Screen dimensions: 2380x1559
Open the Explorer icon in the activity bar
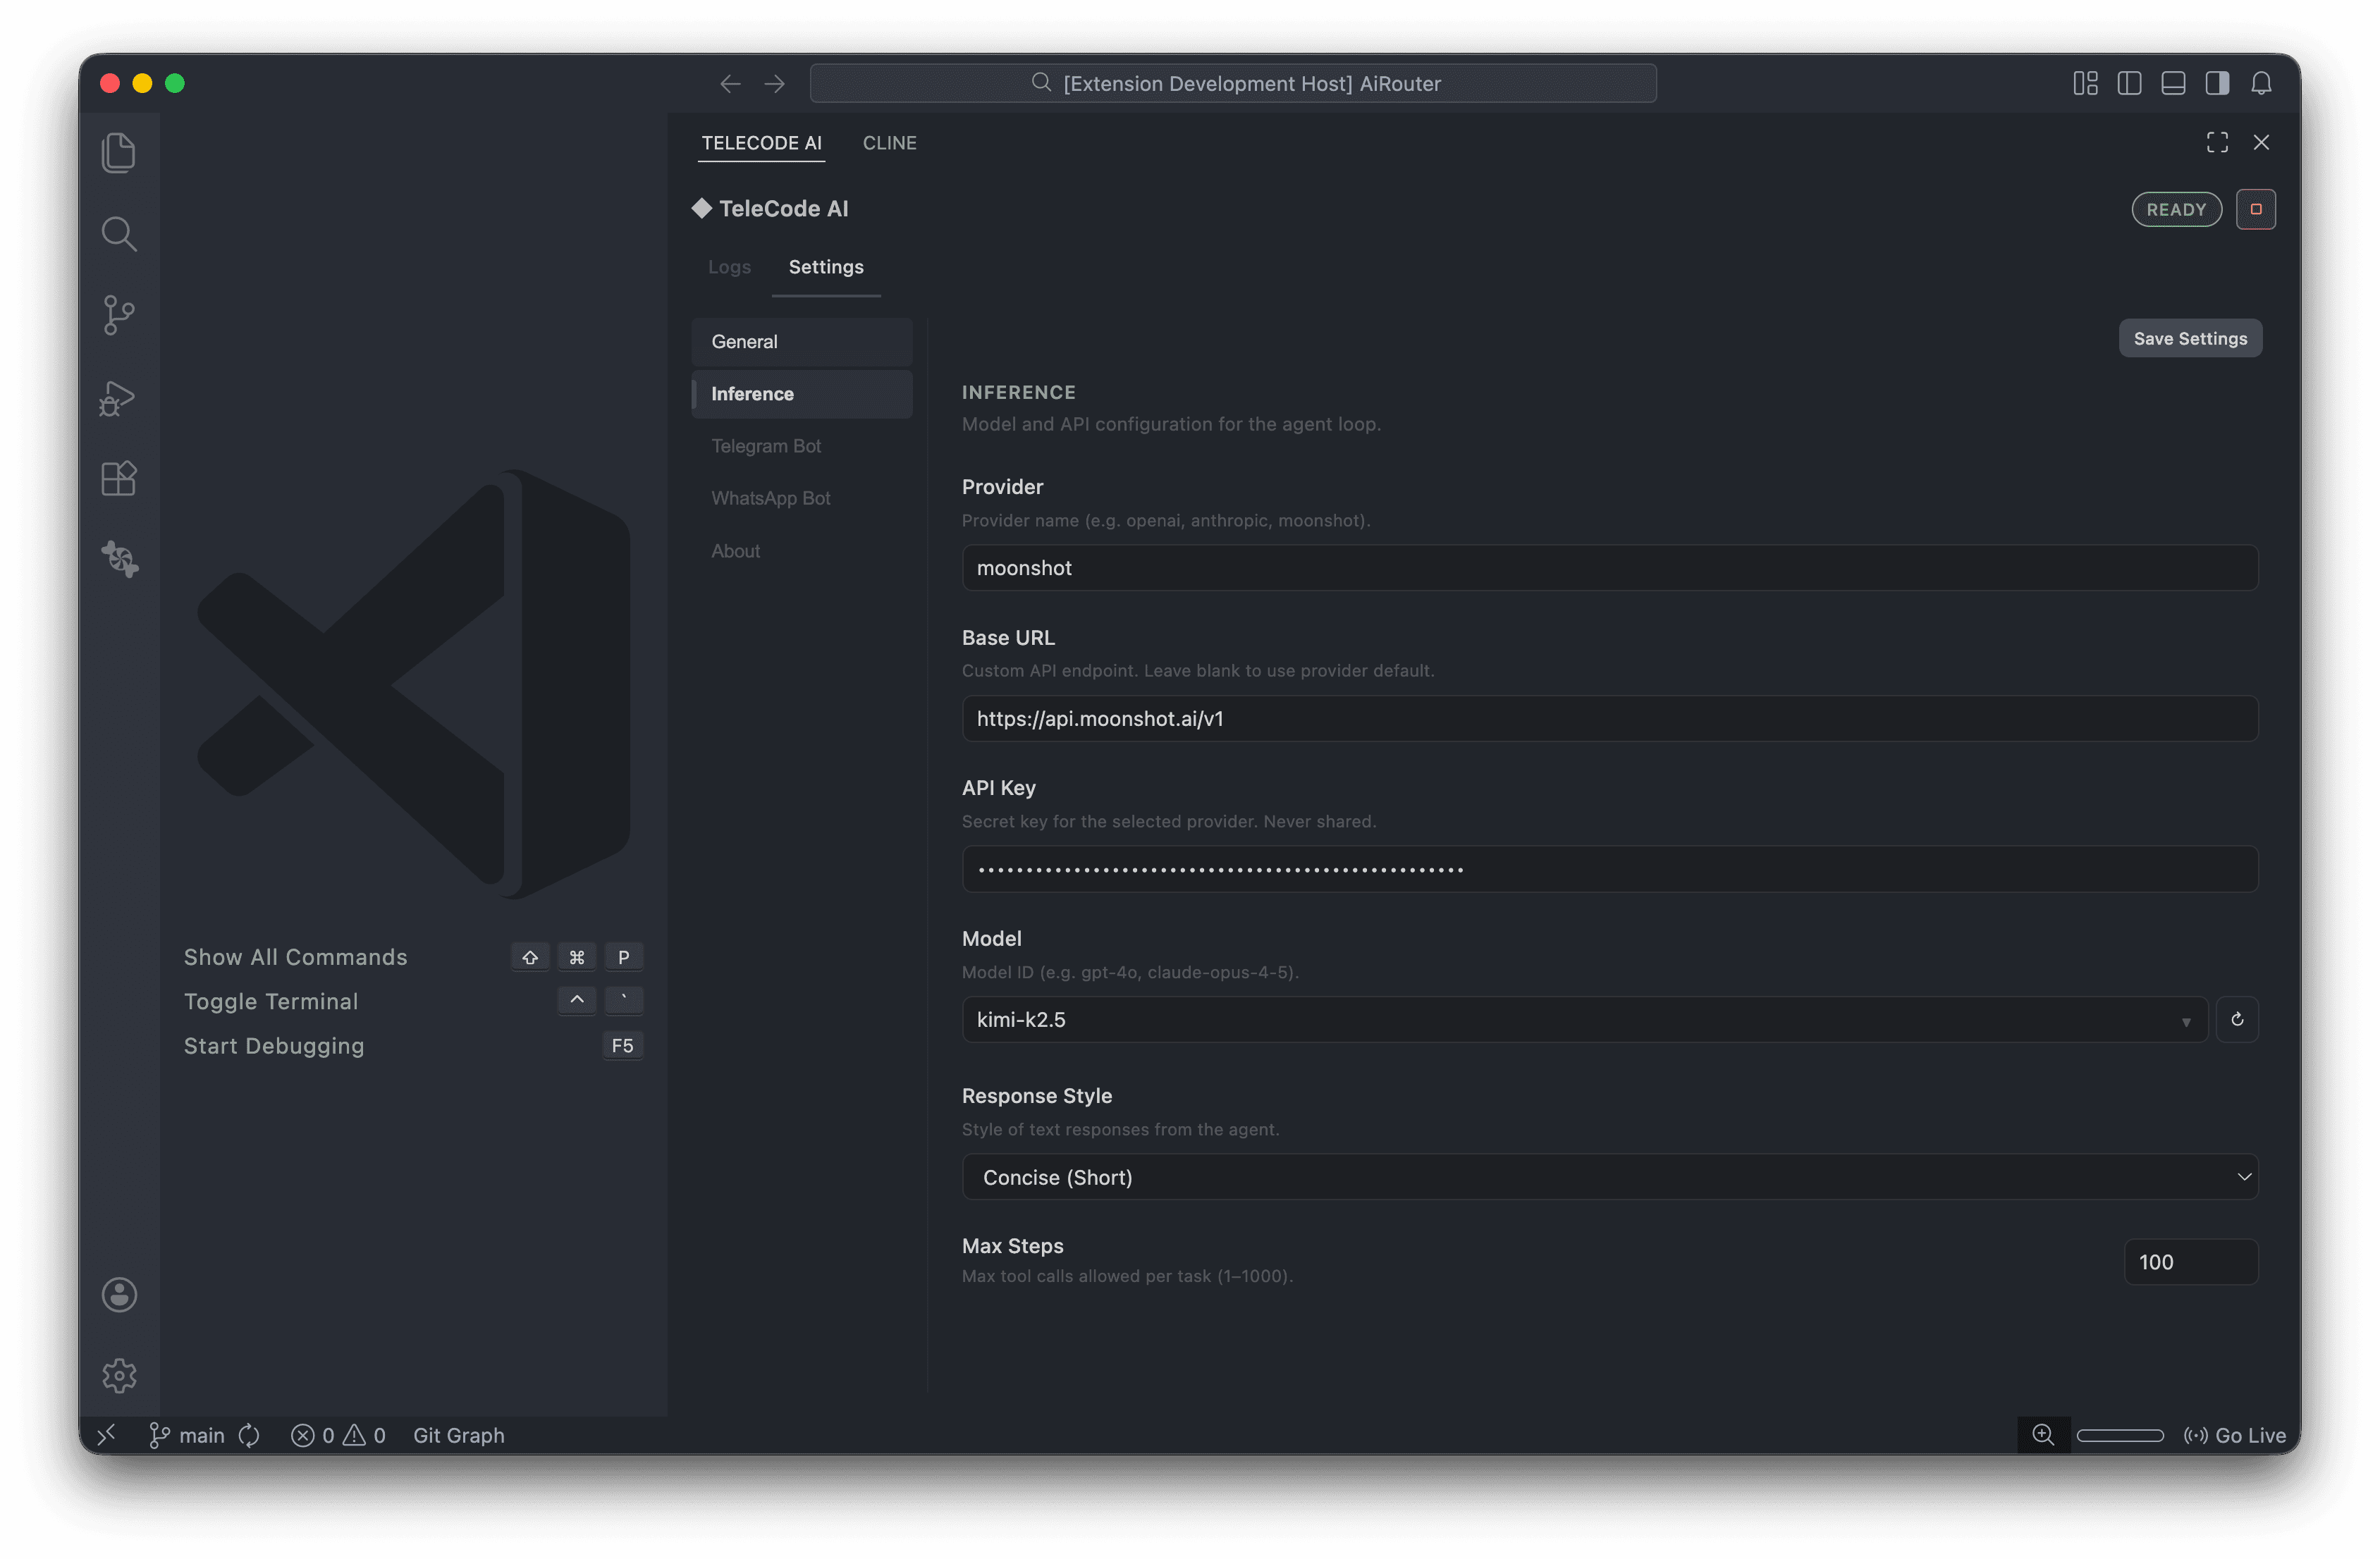pos(119,152)
